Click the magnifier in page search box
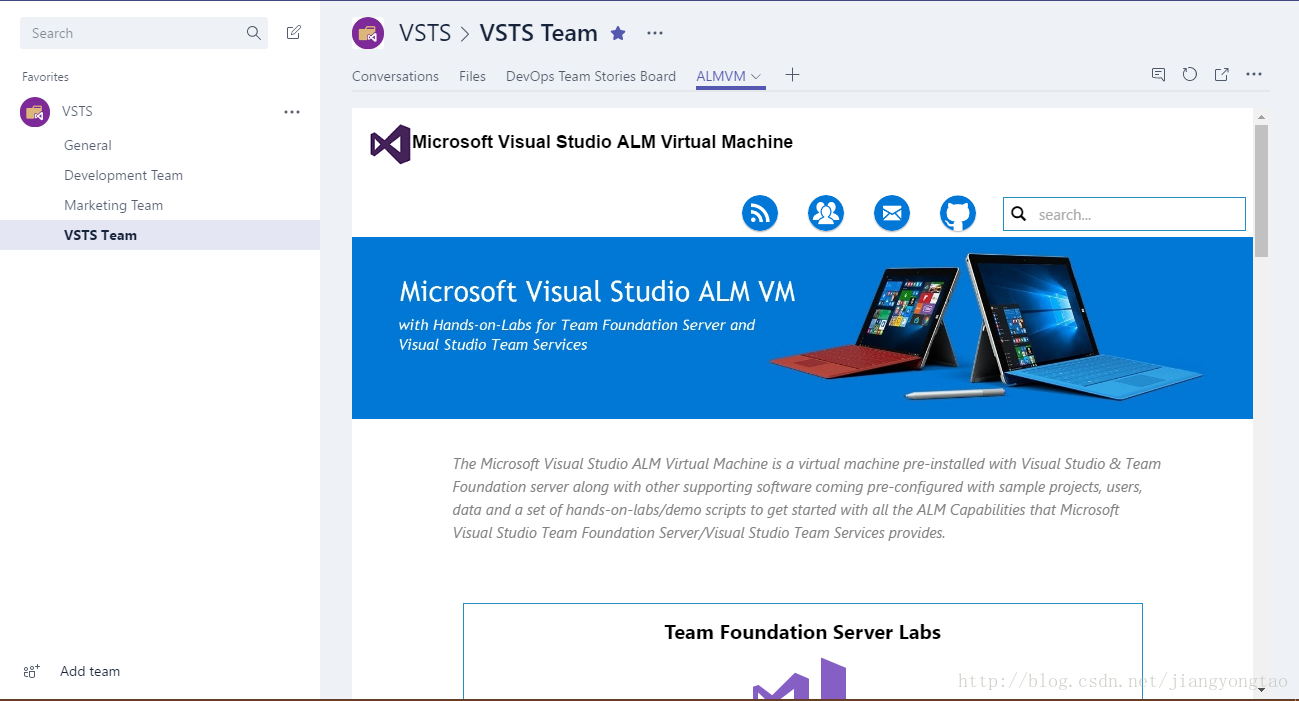Screen dimensions: 1299x701 (x=1019, y=213)
